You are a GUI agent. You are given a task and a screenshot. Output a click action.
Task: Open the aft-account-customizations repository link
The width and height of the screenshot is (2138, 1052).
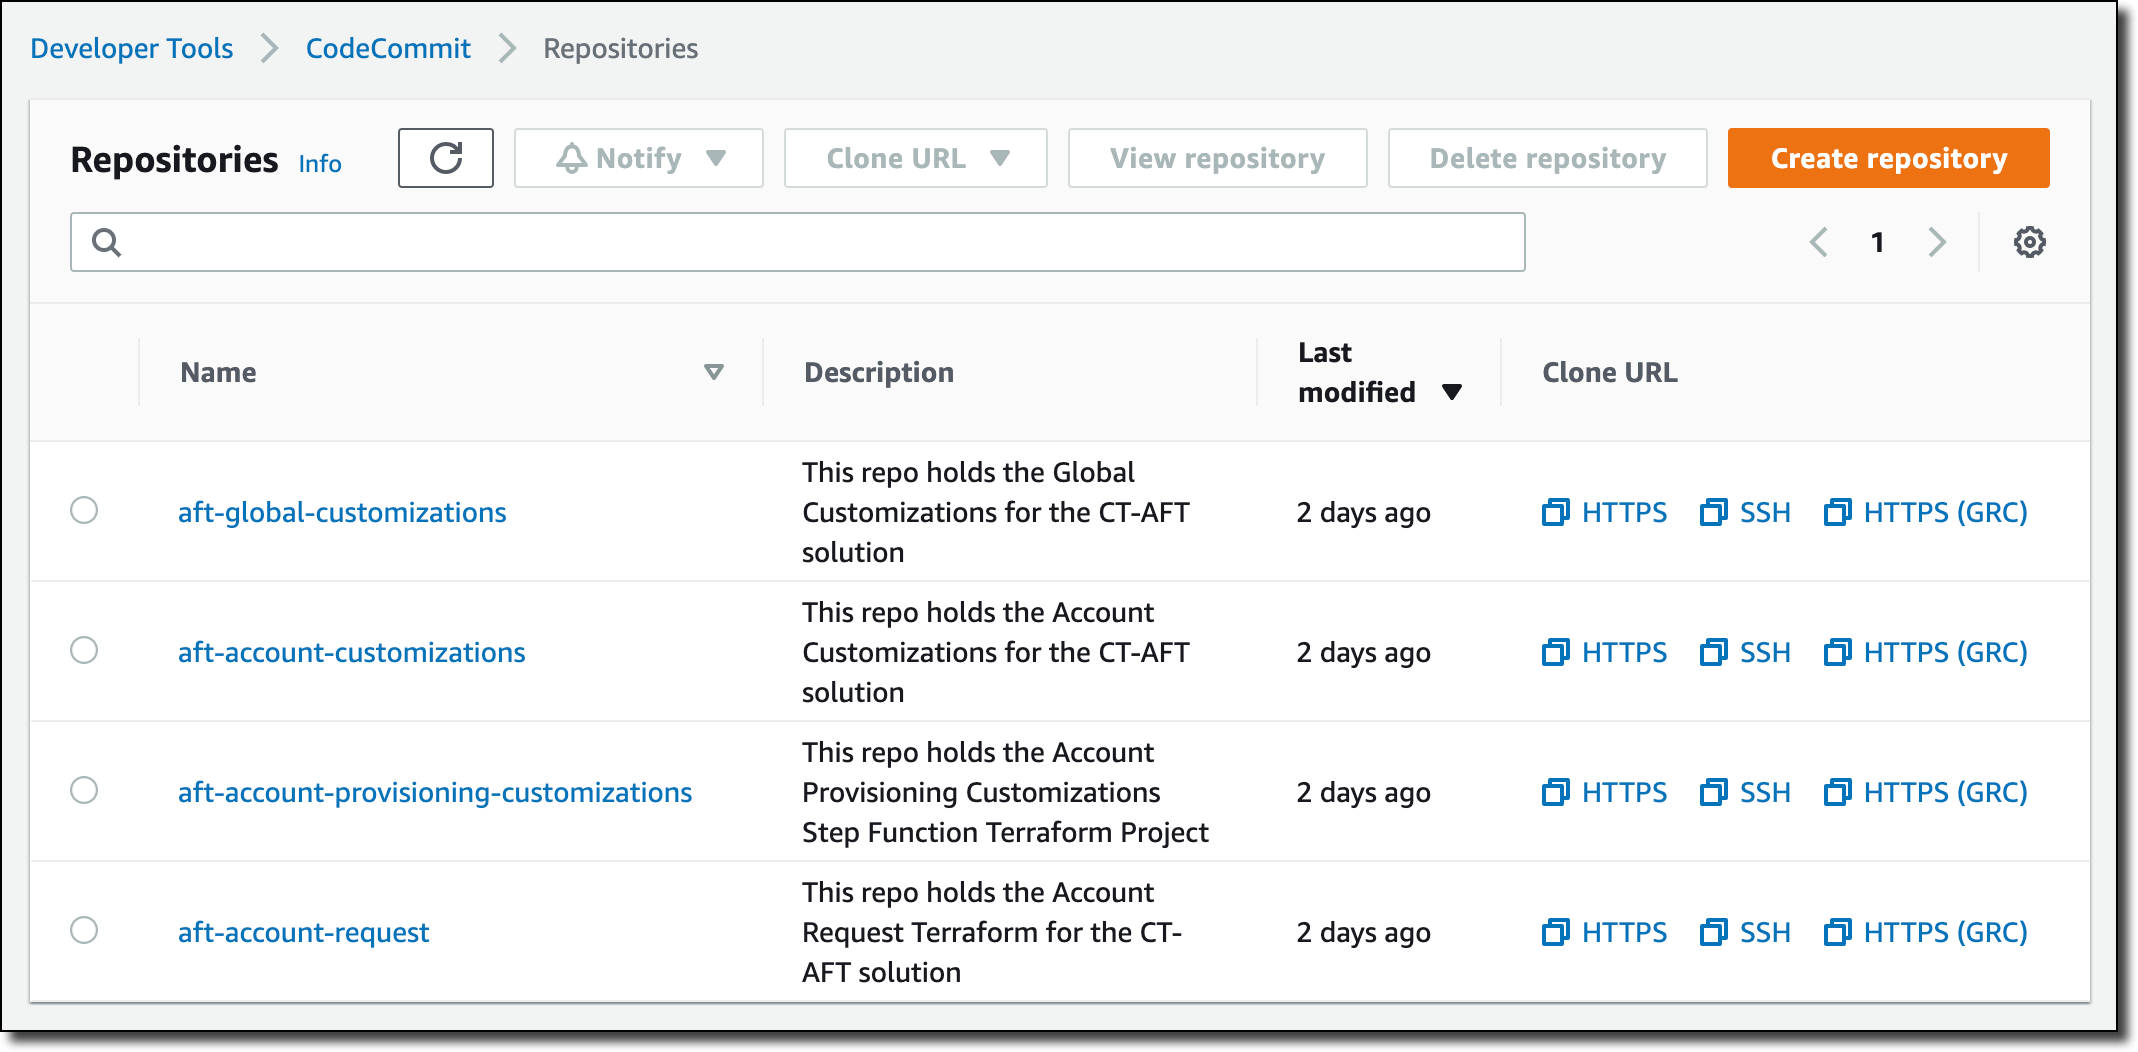(351, 652)
